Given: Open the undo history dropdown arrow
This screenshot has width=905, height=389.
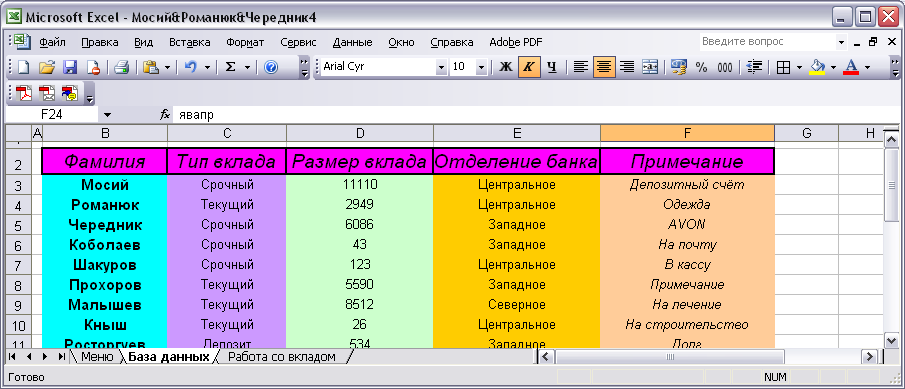Looking at the screenshot, I should [x=207, y=68].
